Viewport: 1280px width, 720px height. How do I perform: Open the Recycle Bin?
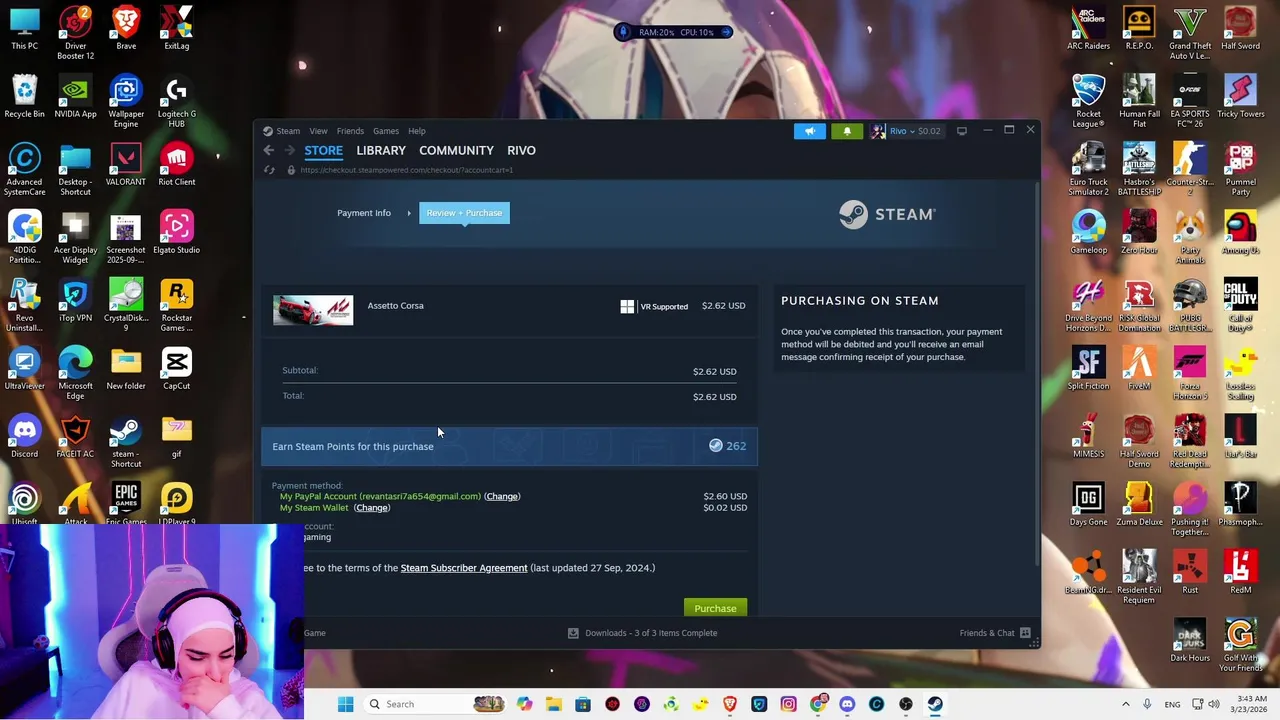24,96
